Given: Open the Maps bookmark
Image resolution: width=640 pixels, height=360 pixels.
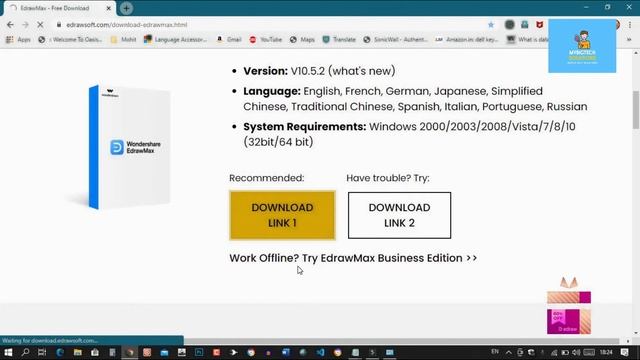Looking at the screenshot, I should pos(302,40).
